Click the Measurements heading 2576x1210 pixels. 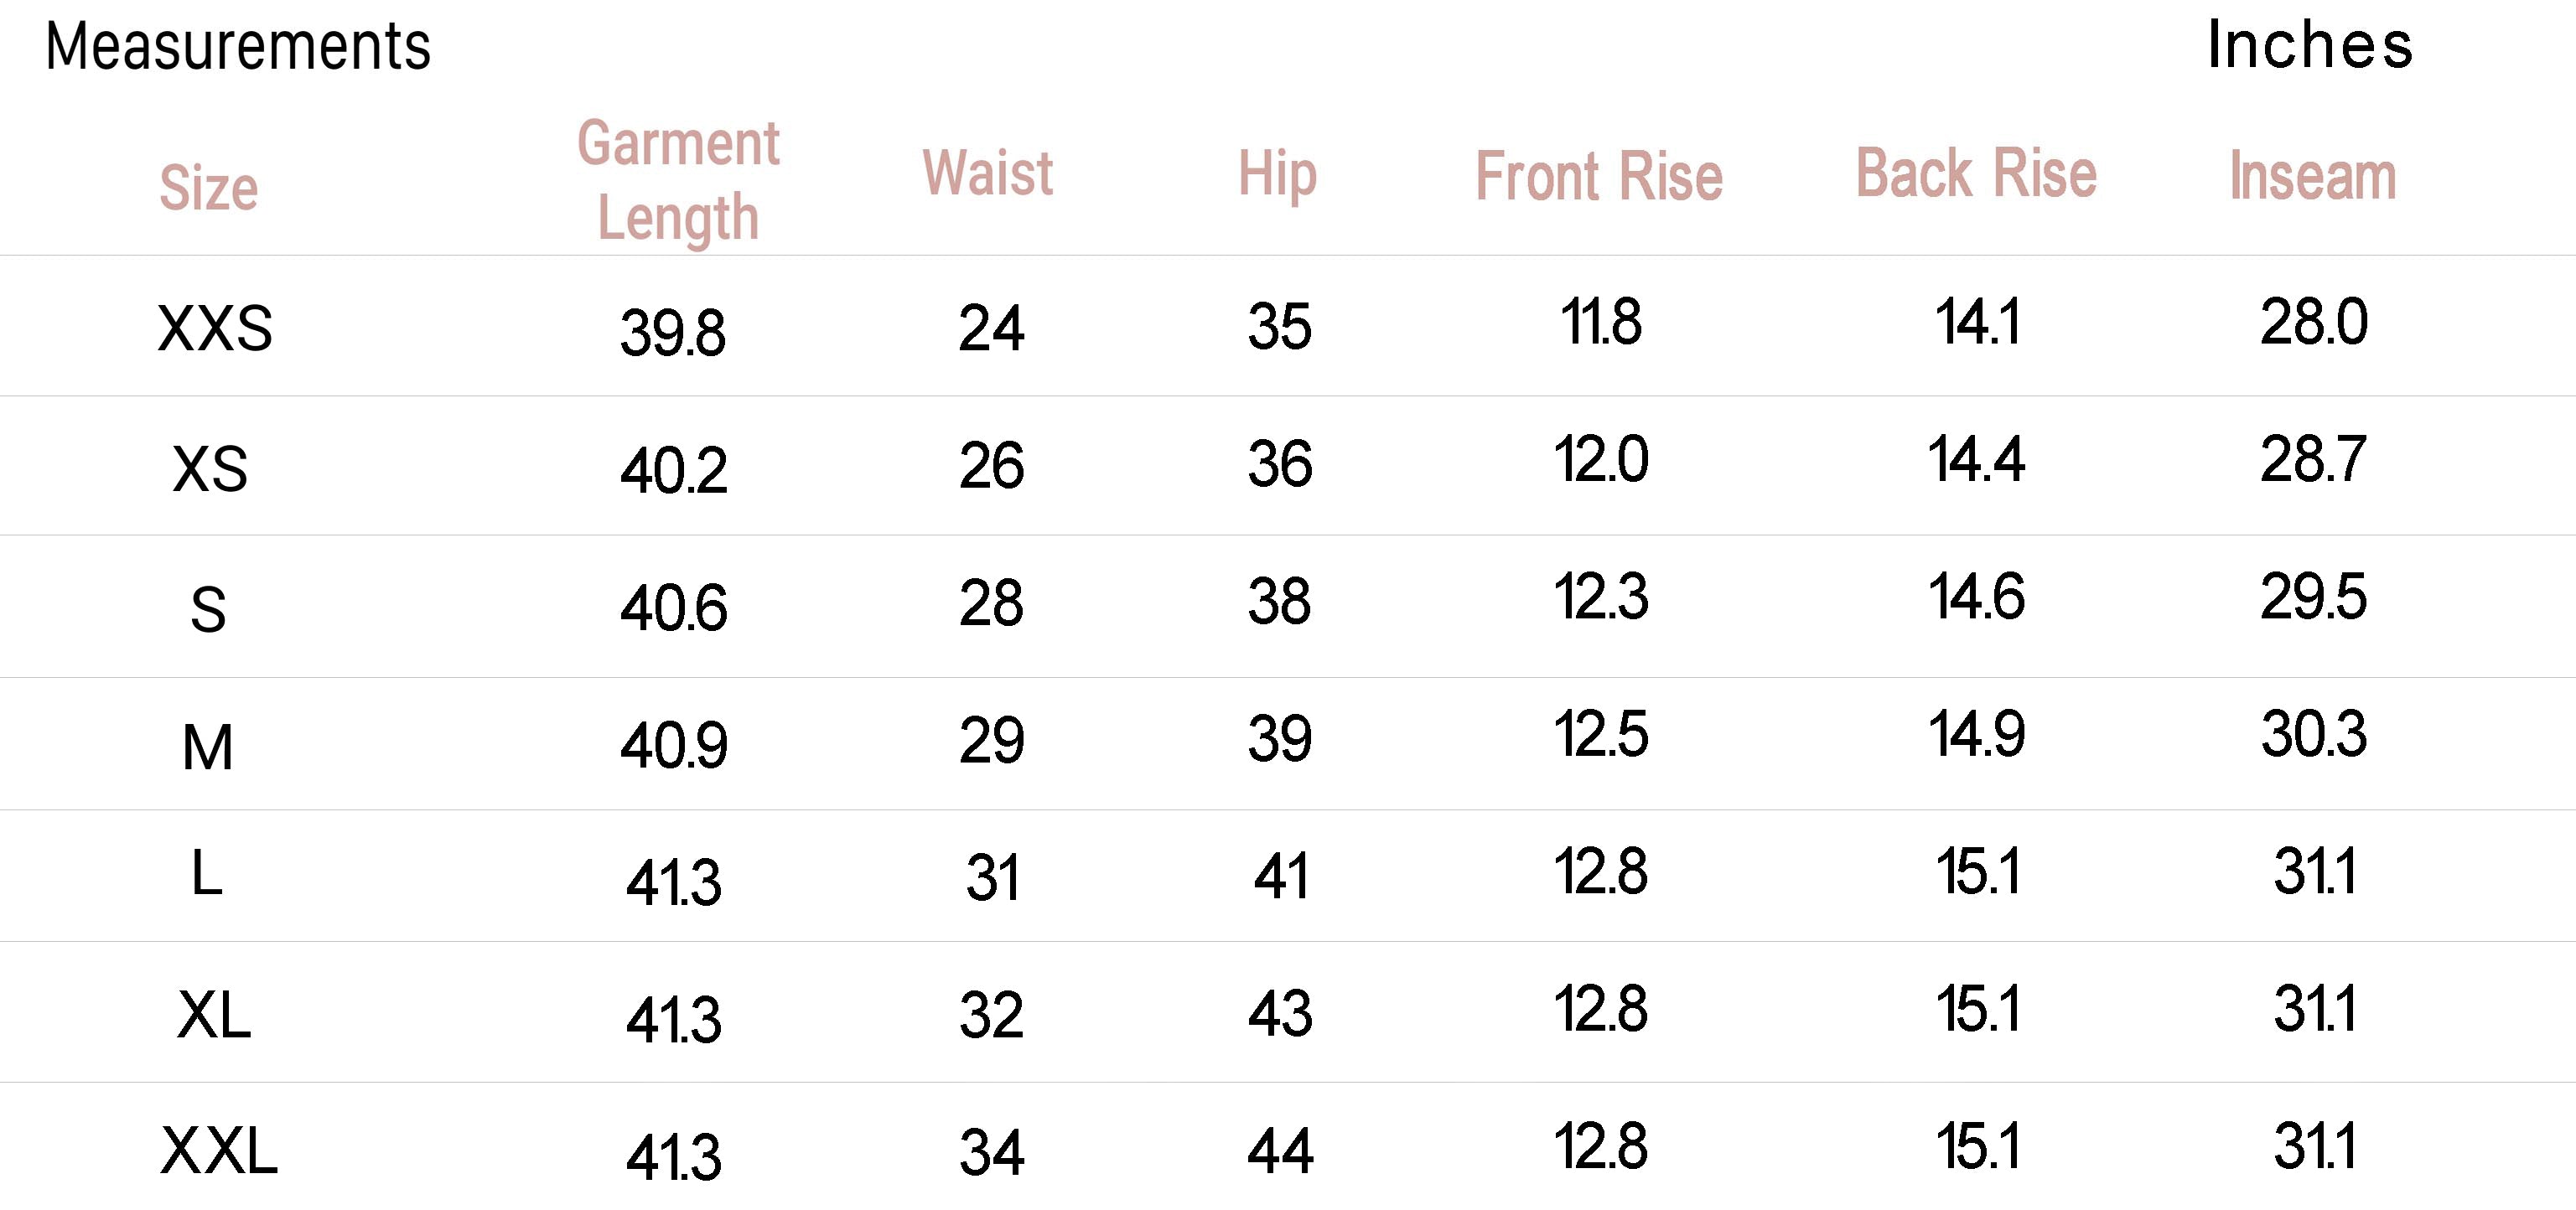coord(238,47)
